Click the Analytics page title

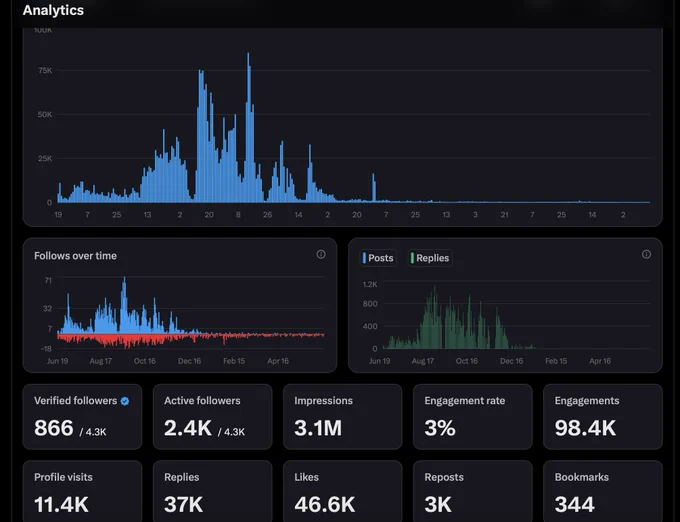click(53, 10)
